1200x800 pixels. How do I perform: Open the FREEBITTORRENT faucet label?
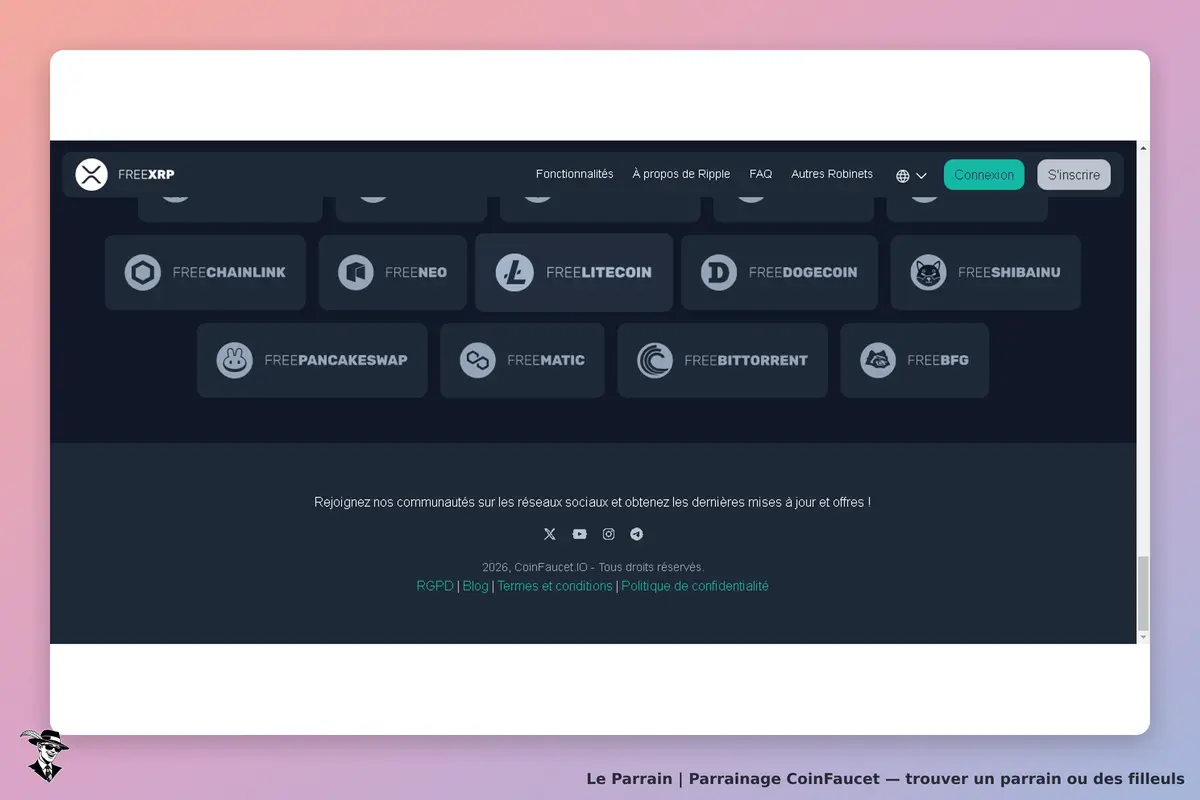(746, 360)
